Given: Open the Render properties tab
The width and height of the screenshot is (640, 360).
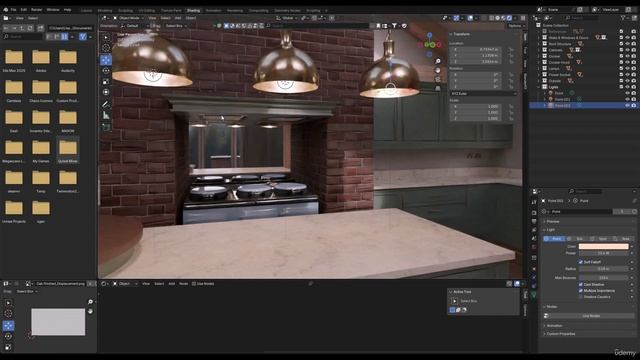Looking at the screenshot, I should 534,213.
